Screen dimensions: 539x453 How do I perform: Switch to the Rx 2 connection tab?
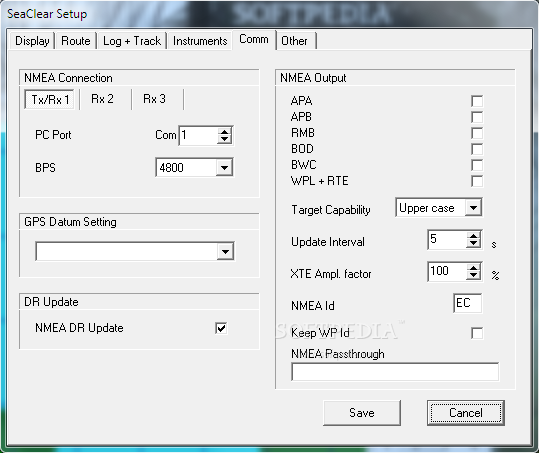coord(102,99)
